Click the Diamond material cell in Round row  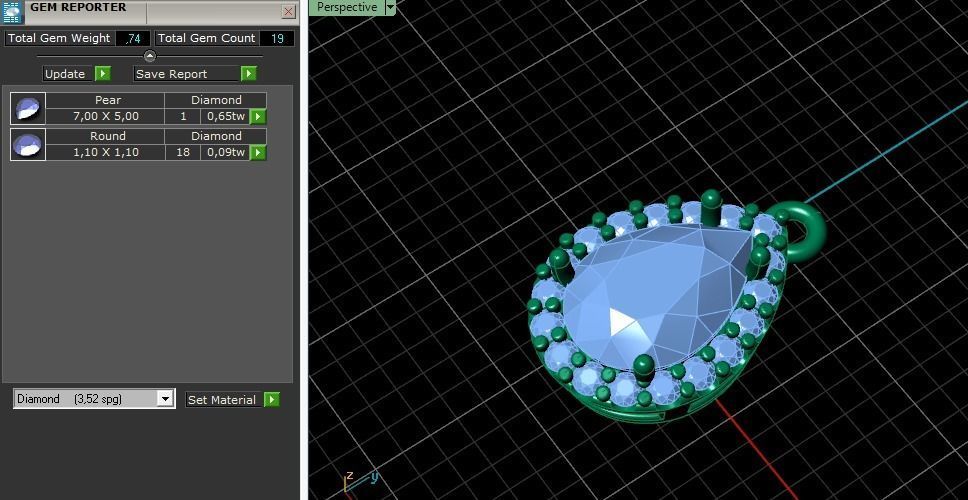point(216,136)
